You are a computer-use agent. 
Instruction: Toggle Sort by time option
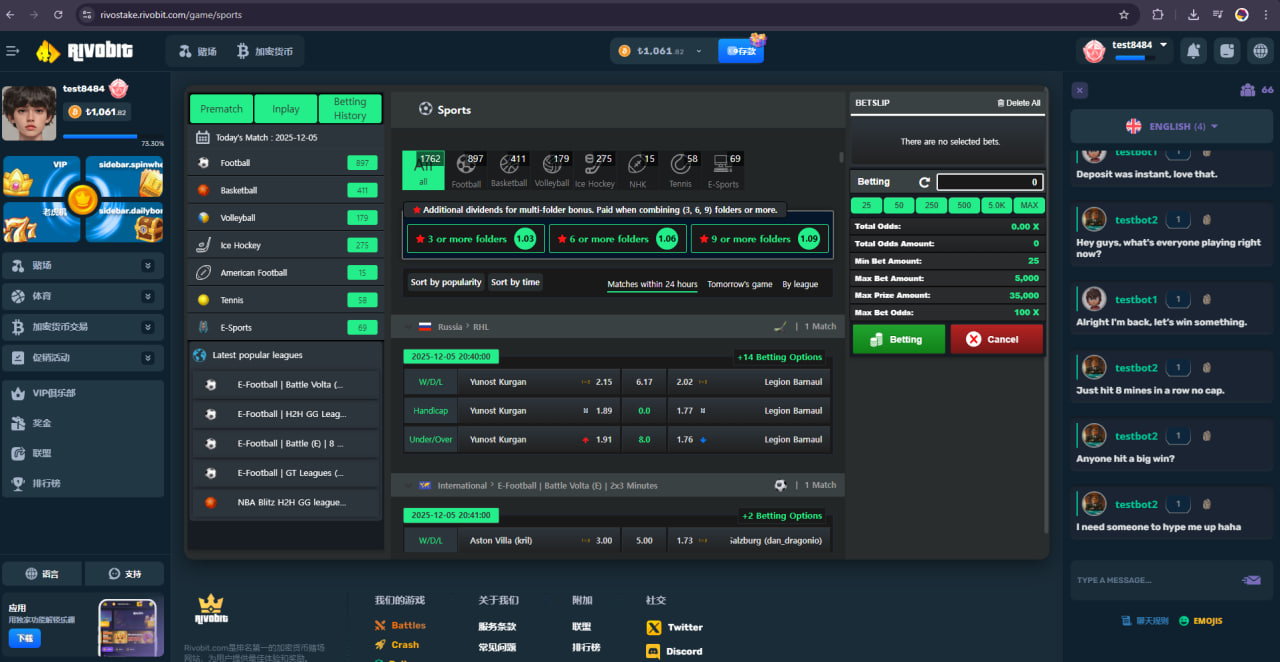click(515, 283)
